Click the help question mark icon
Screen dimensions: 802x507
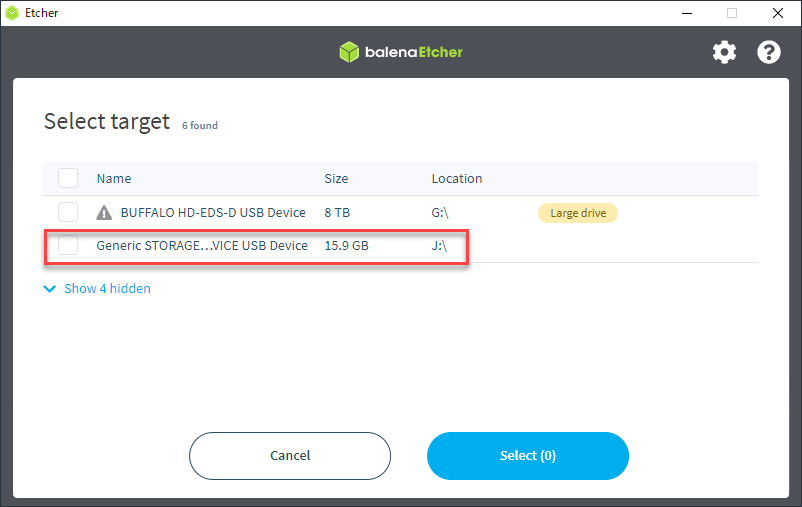(768, 52)
